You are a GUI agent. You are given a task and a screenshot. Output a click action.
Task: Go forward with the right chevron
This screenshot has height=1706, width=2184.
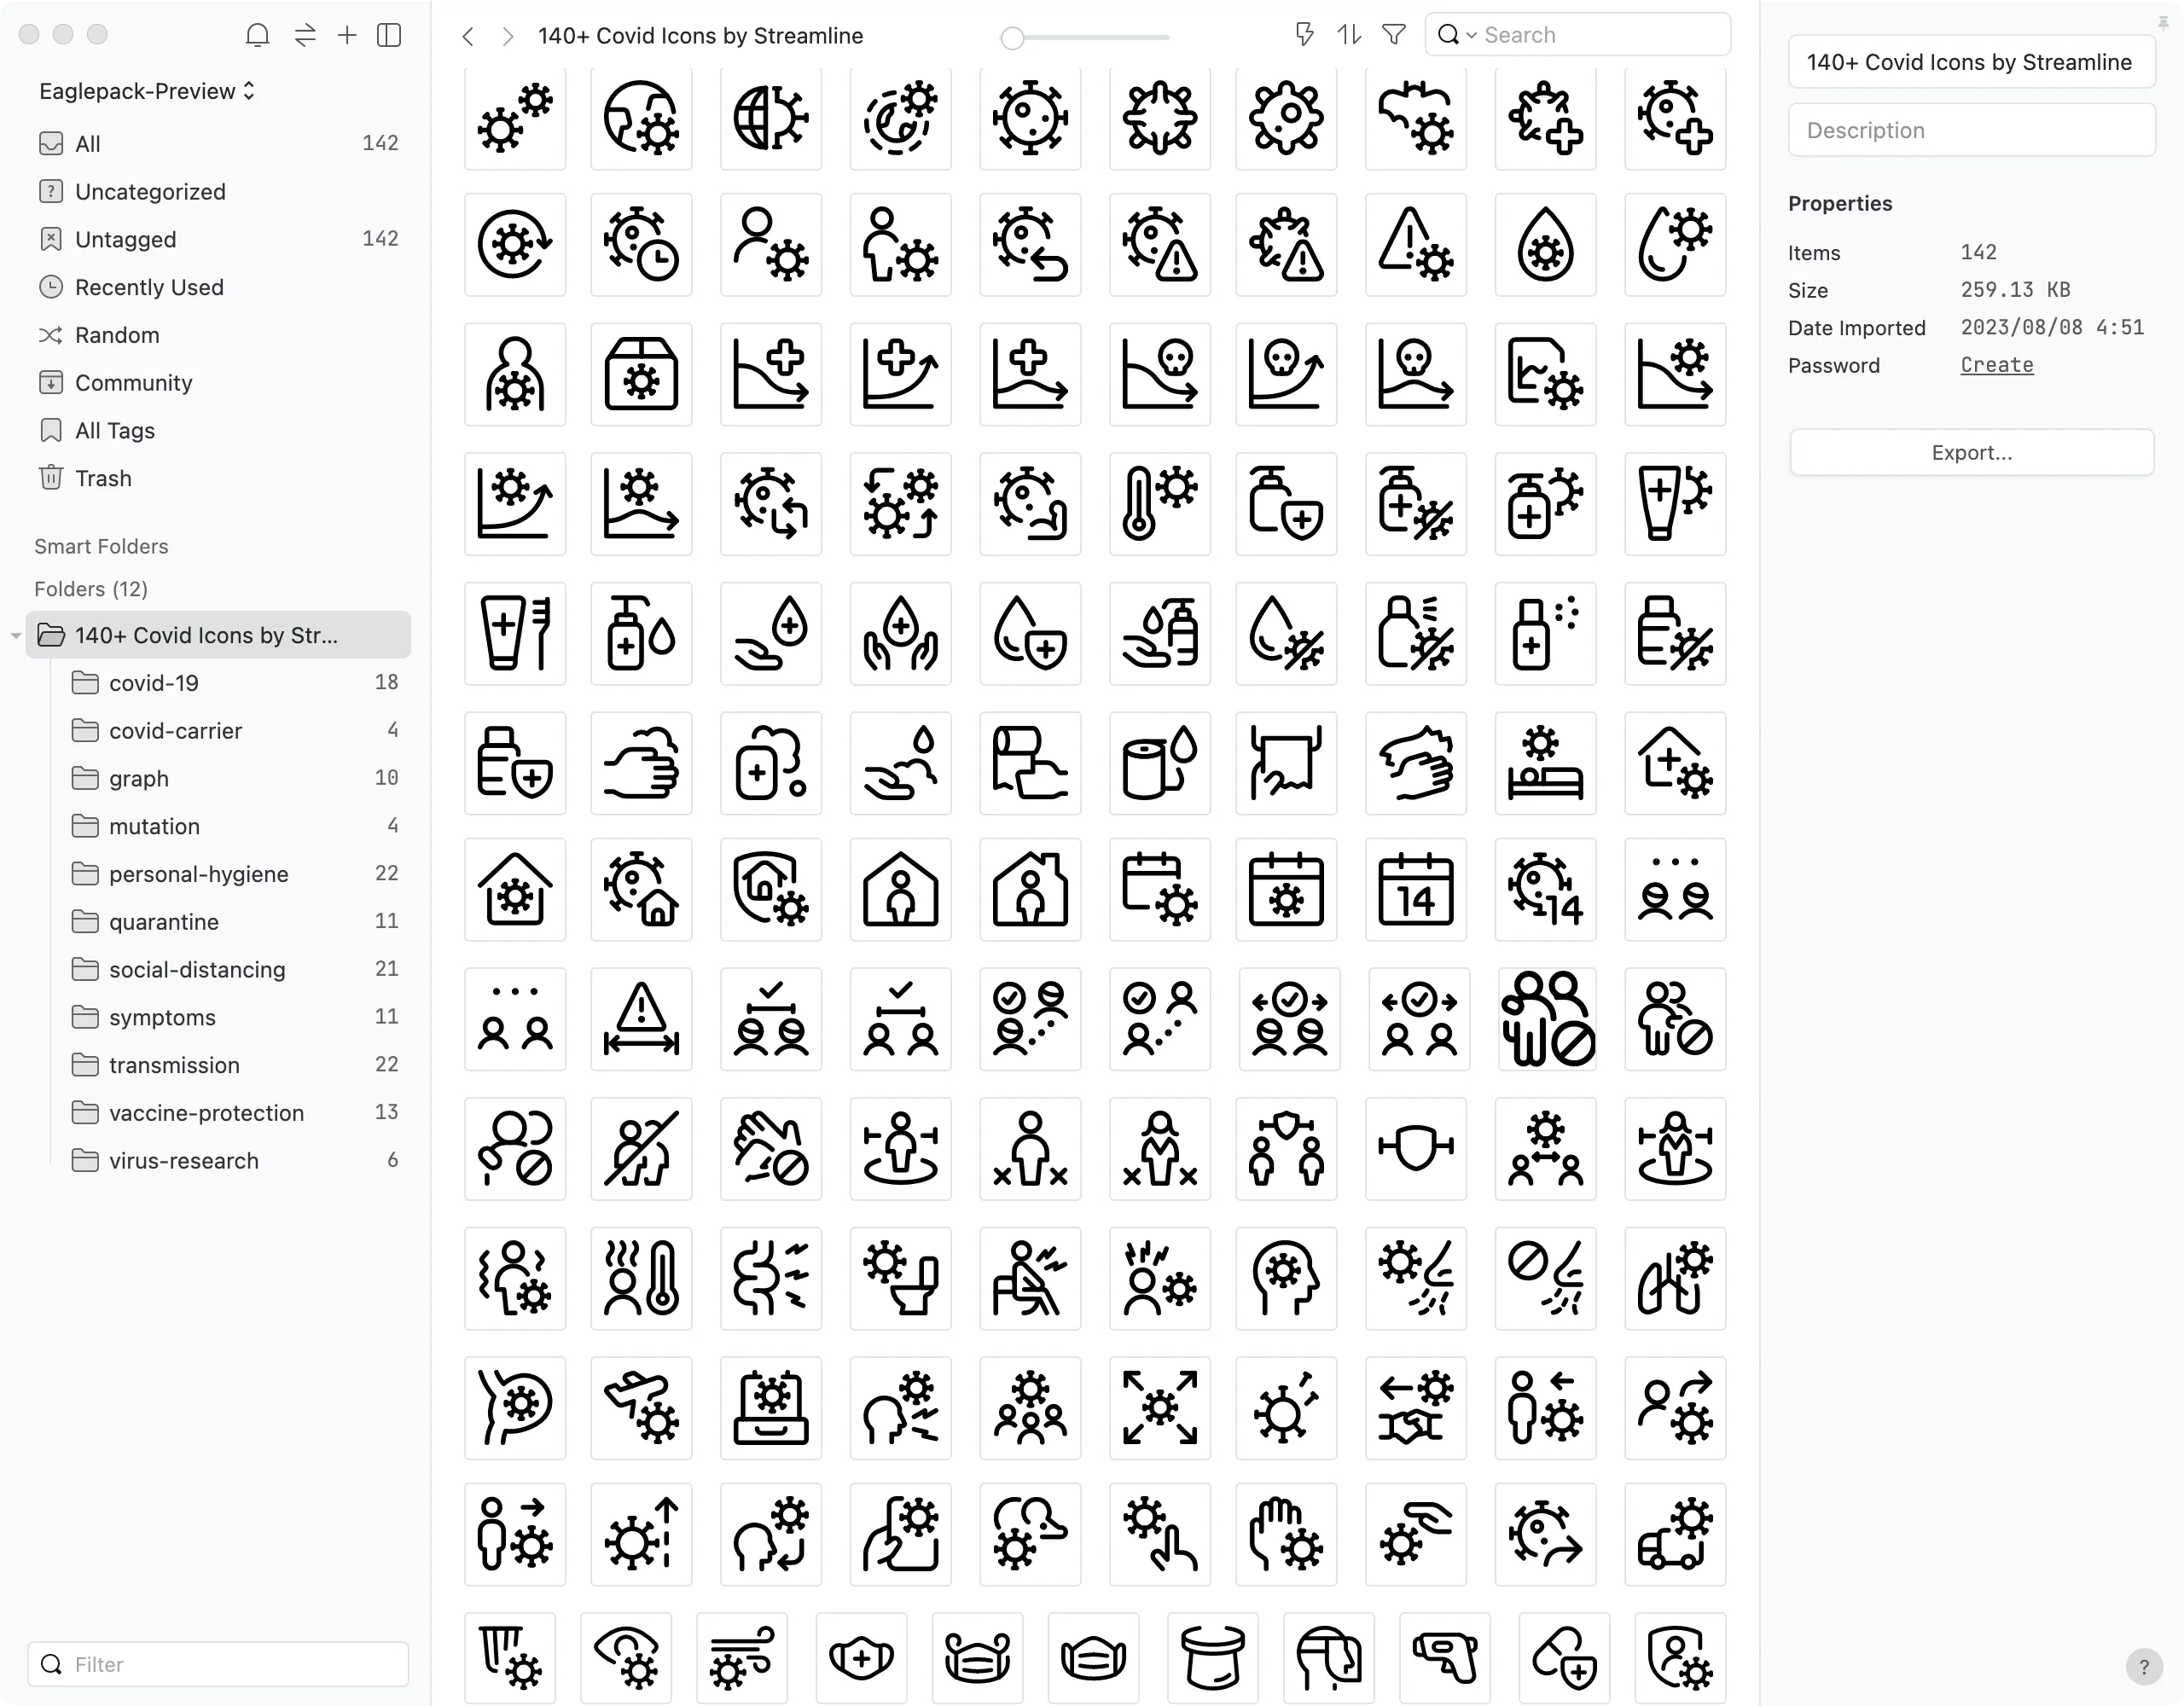coord(508,36)
